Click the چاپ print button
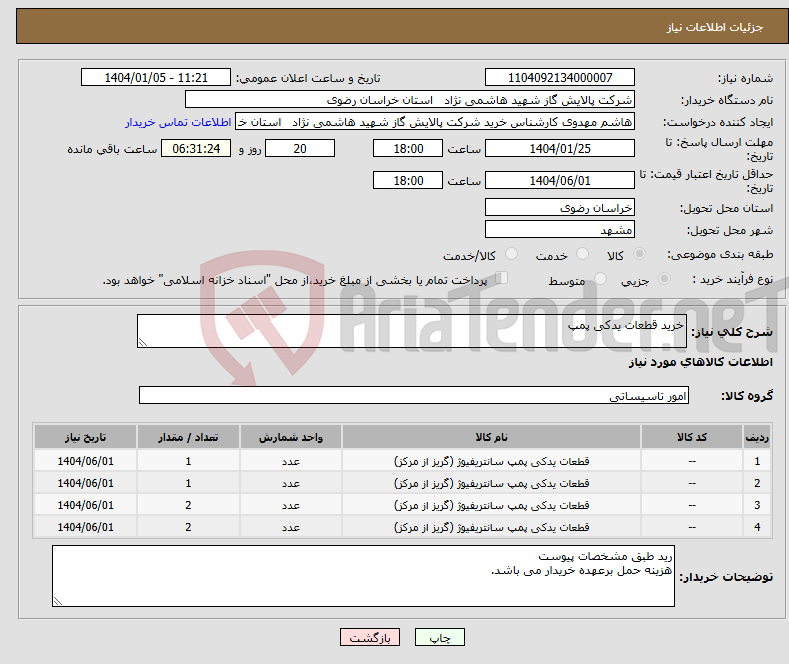This screenshot has width=789, height=664. click(440, 637)
